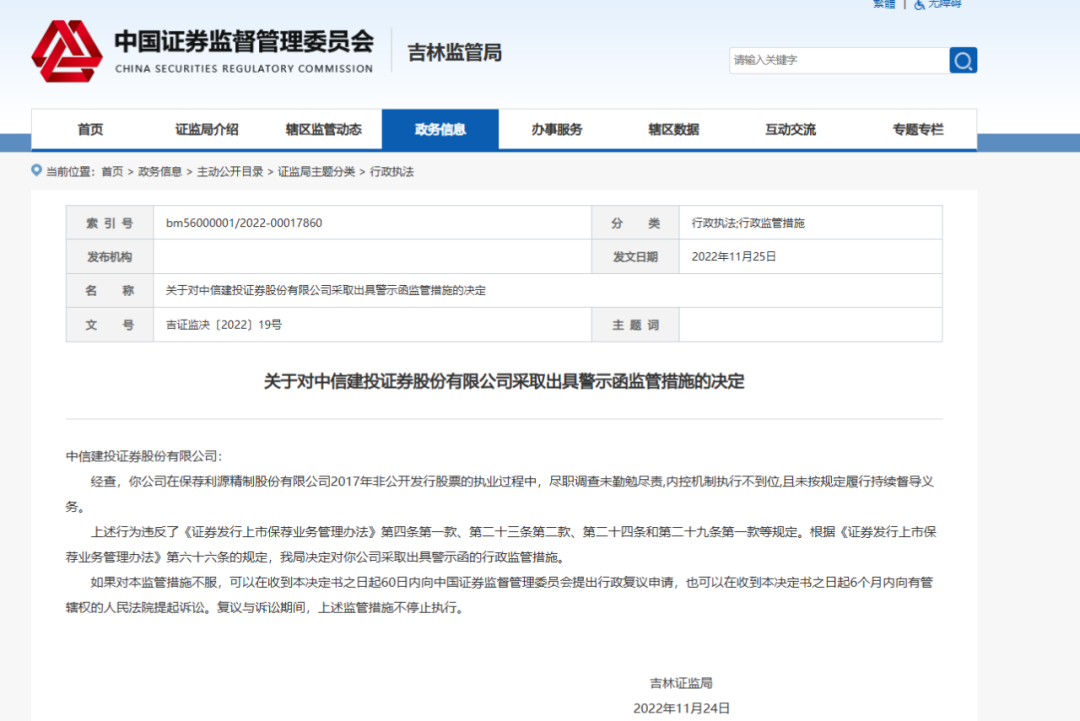
Task: Type in the 请输入关键字 search field
Action: coord(838,61)
